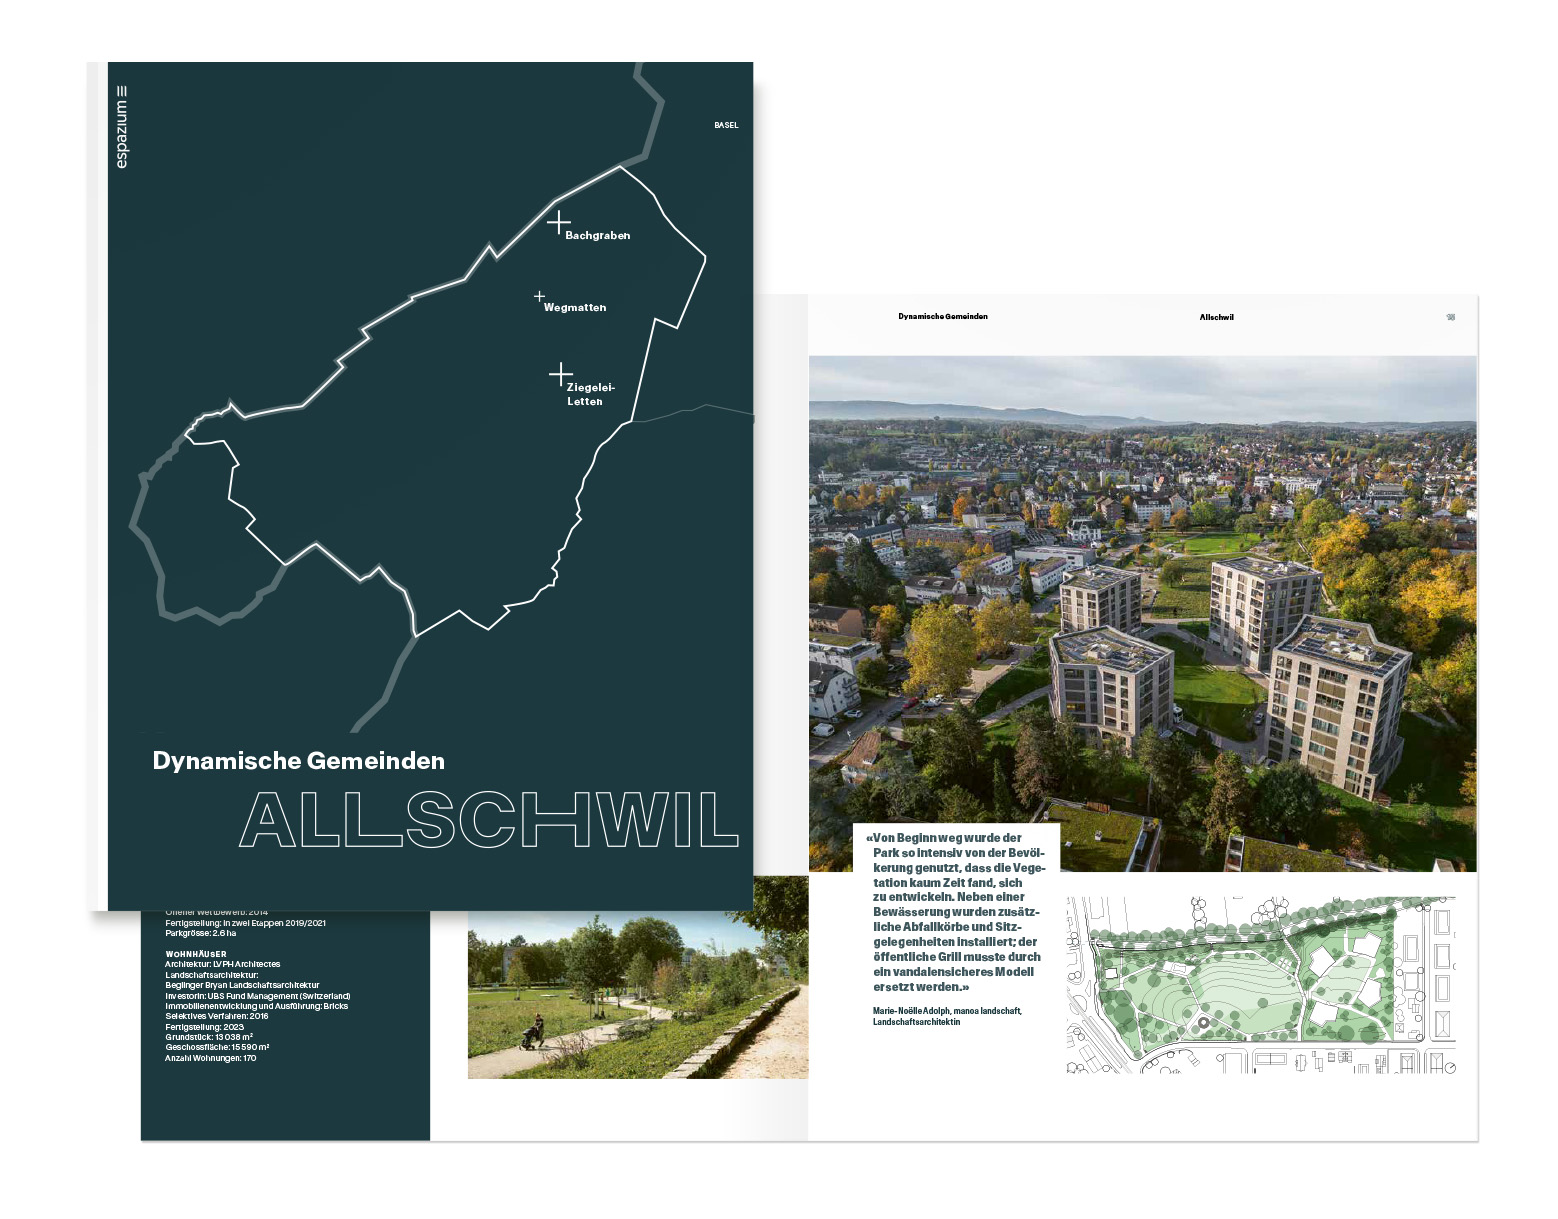Click 'Immobilienentwicklung und Ausführung: Bricks'

257,1006
